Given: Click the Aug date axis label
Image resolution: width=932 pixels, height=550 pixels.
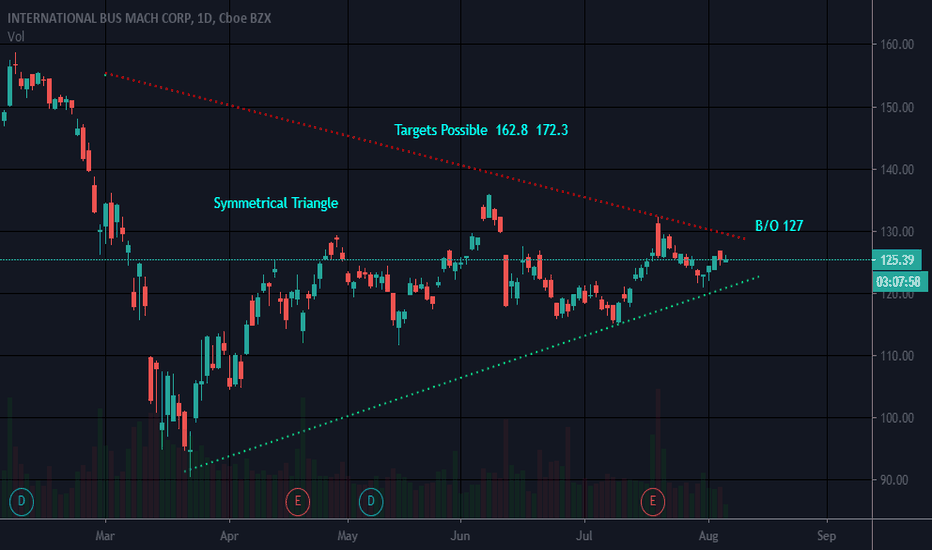Looking at the screenshot, I should (709, 536).
